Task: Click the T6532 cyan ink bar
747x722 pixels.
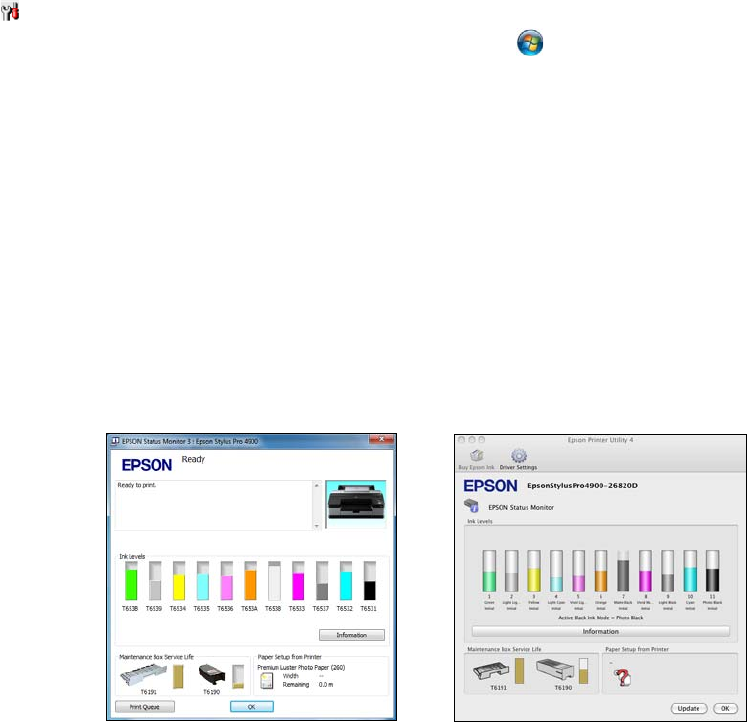Action: [x=345, y=581]
